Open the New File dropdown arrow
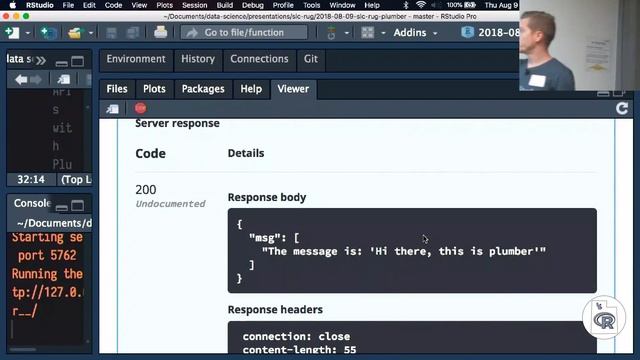The image size is (640, 360). (x=28, y=33)
